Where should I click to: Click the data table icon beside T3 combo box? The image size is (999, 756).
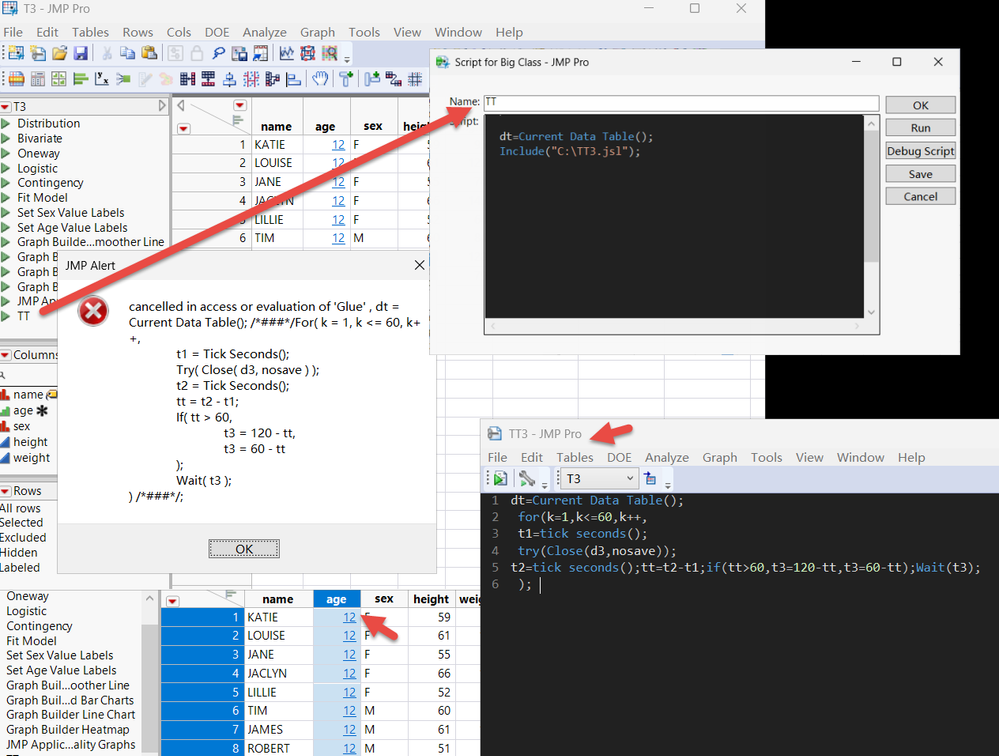(650, 478)
